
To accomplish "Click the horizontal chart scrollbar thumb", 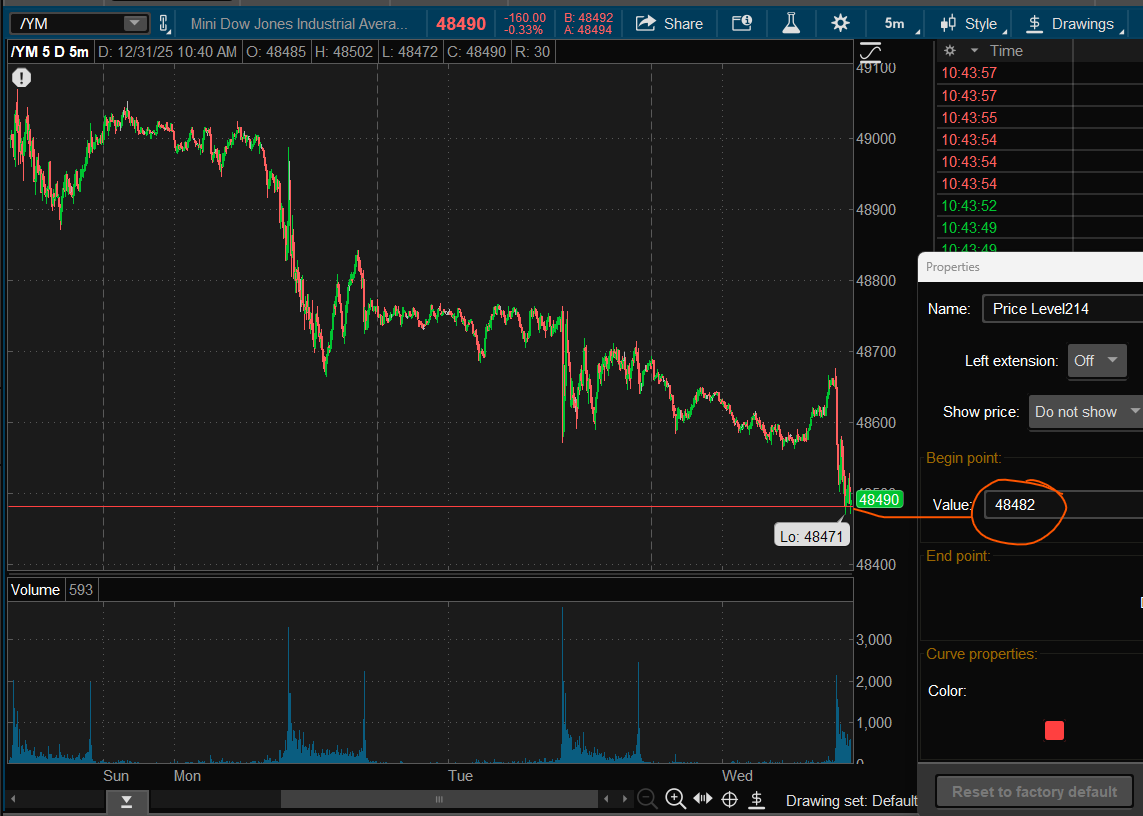I will [439, 799].
